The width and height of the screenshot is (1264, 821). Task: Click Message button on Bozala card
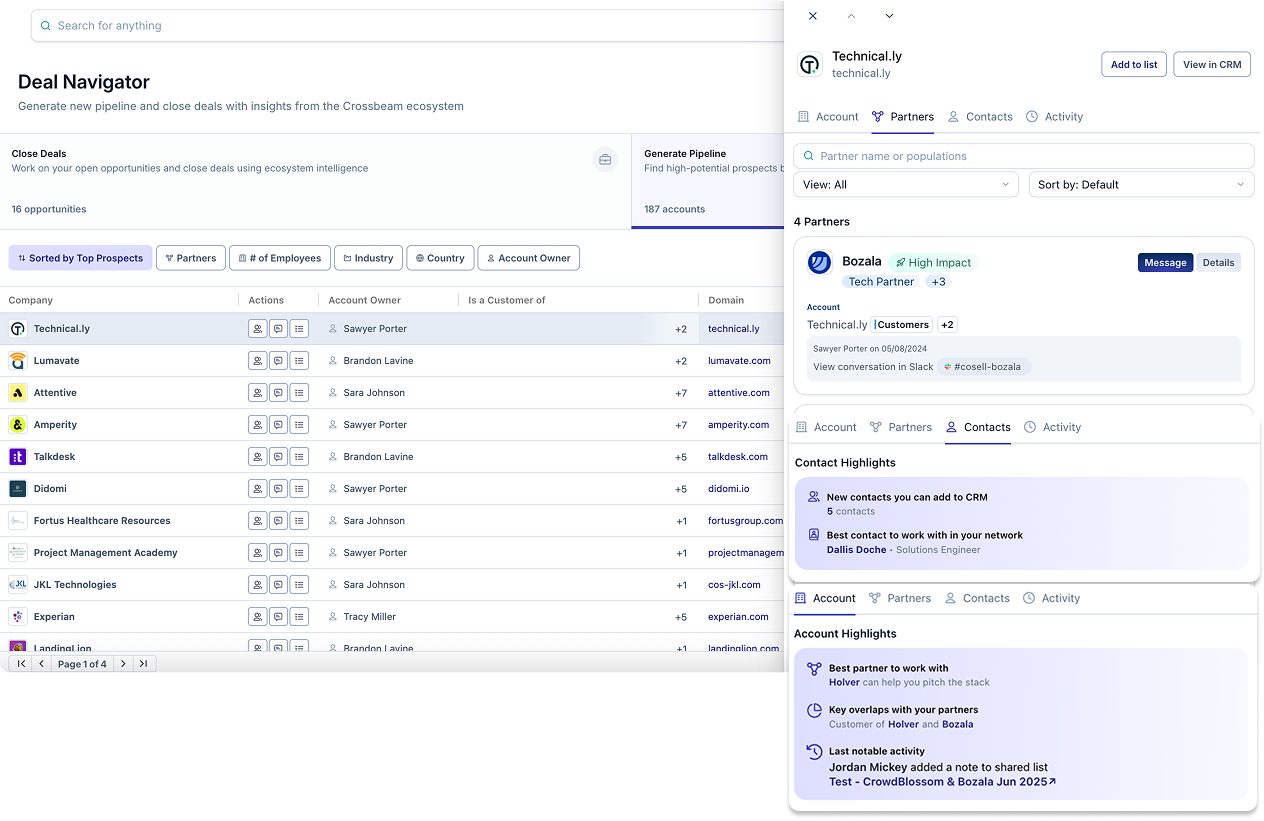[x=1165, y=263]
